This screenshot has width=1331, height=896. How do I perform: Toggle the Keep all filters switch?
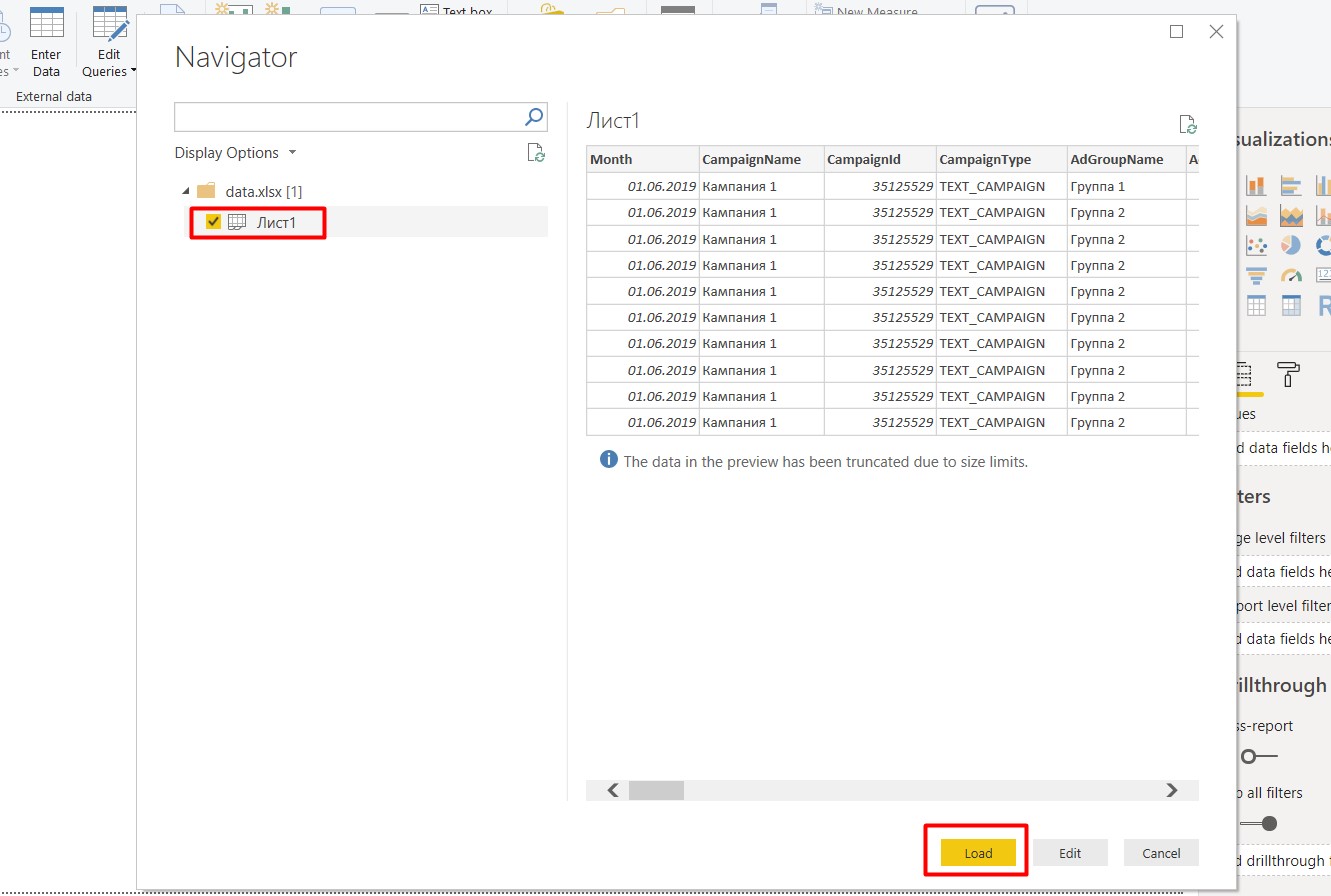[x=1260, y=824]
